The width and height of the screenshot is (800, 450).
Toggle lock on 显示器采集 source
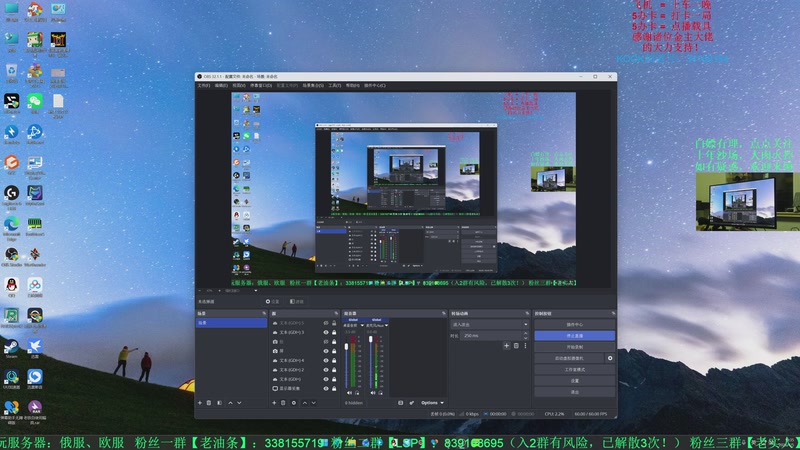tap(334, 388)
